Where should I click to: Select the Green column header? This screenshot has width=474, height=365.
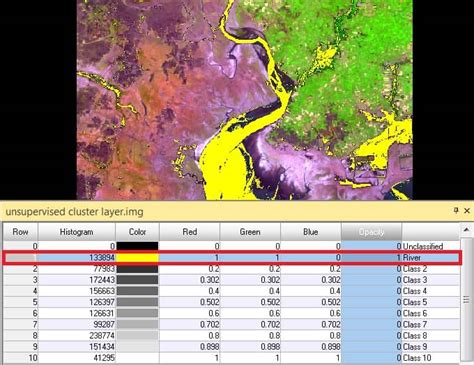[250, 232]
